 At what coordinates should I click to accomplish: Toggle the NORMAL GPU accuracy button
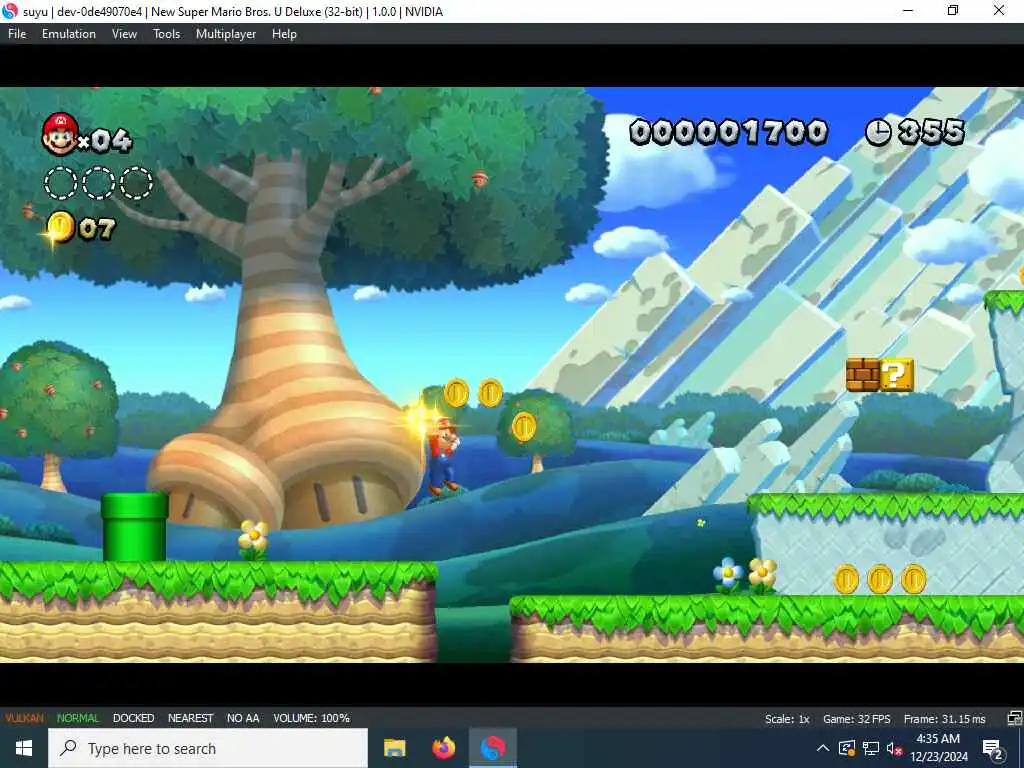[78, 718]
